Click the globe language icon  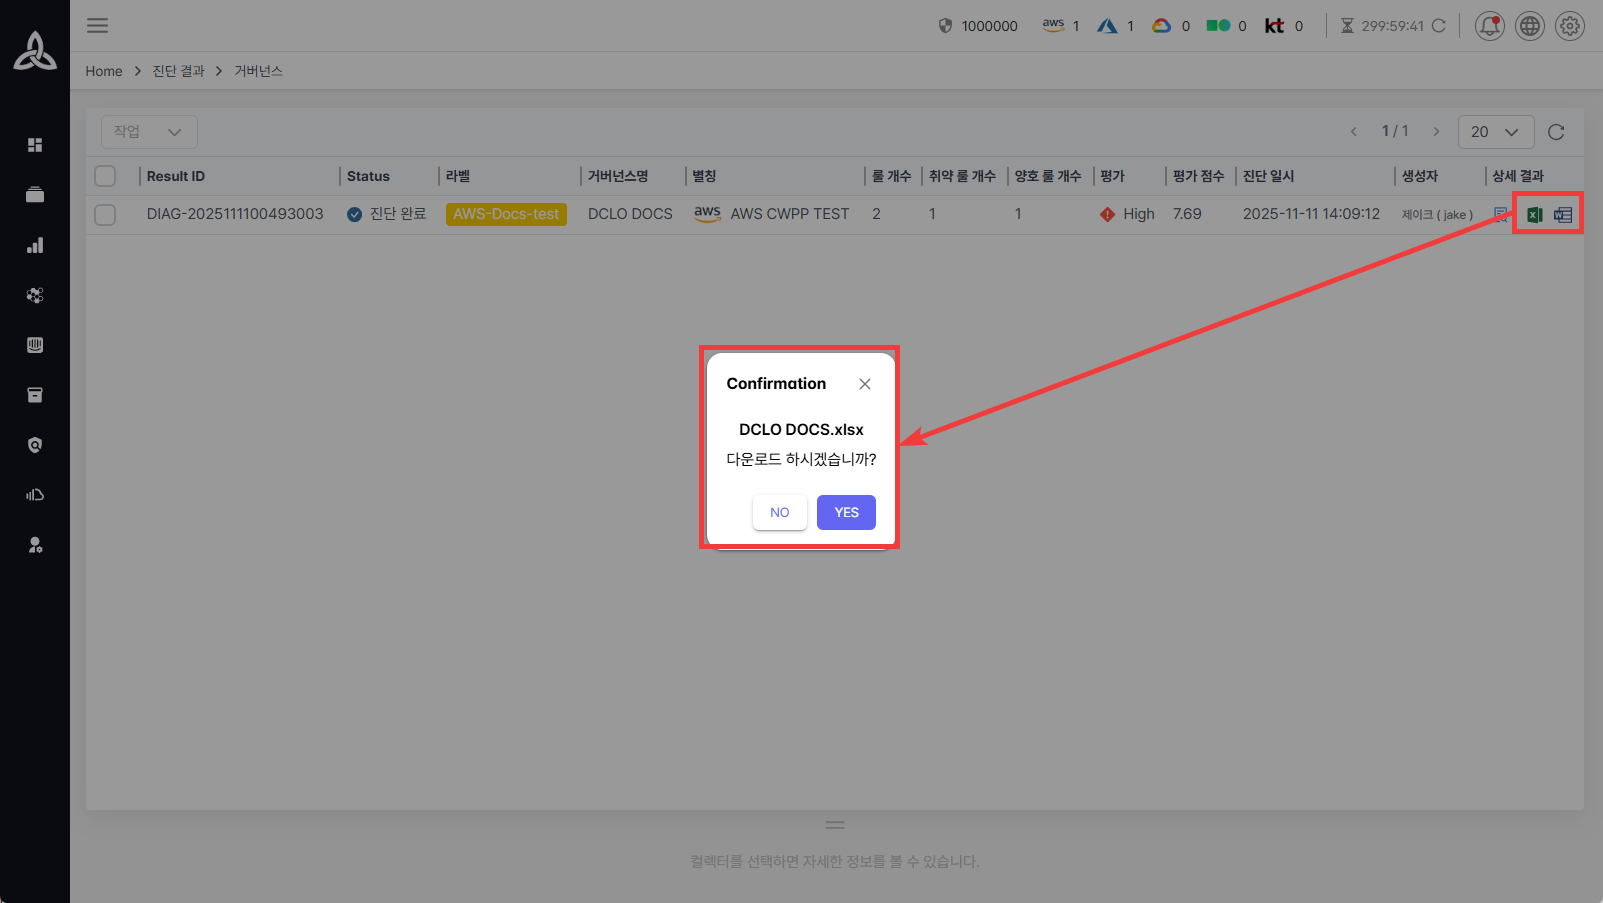pyautogui.click(x=1530, y=26)
